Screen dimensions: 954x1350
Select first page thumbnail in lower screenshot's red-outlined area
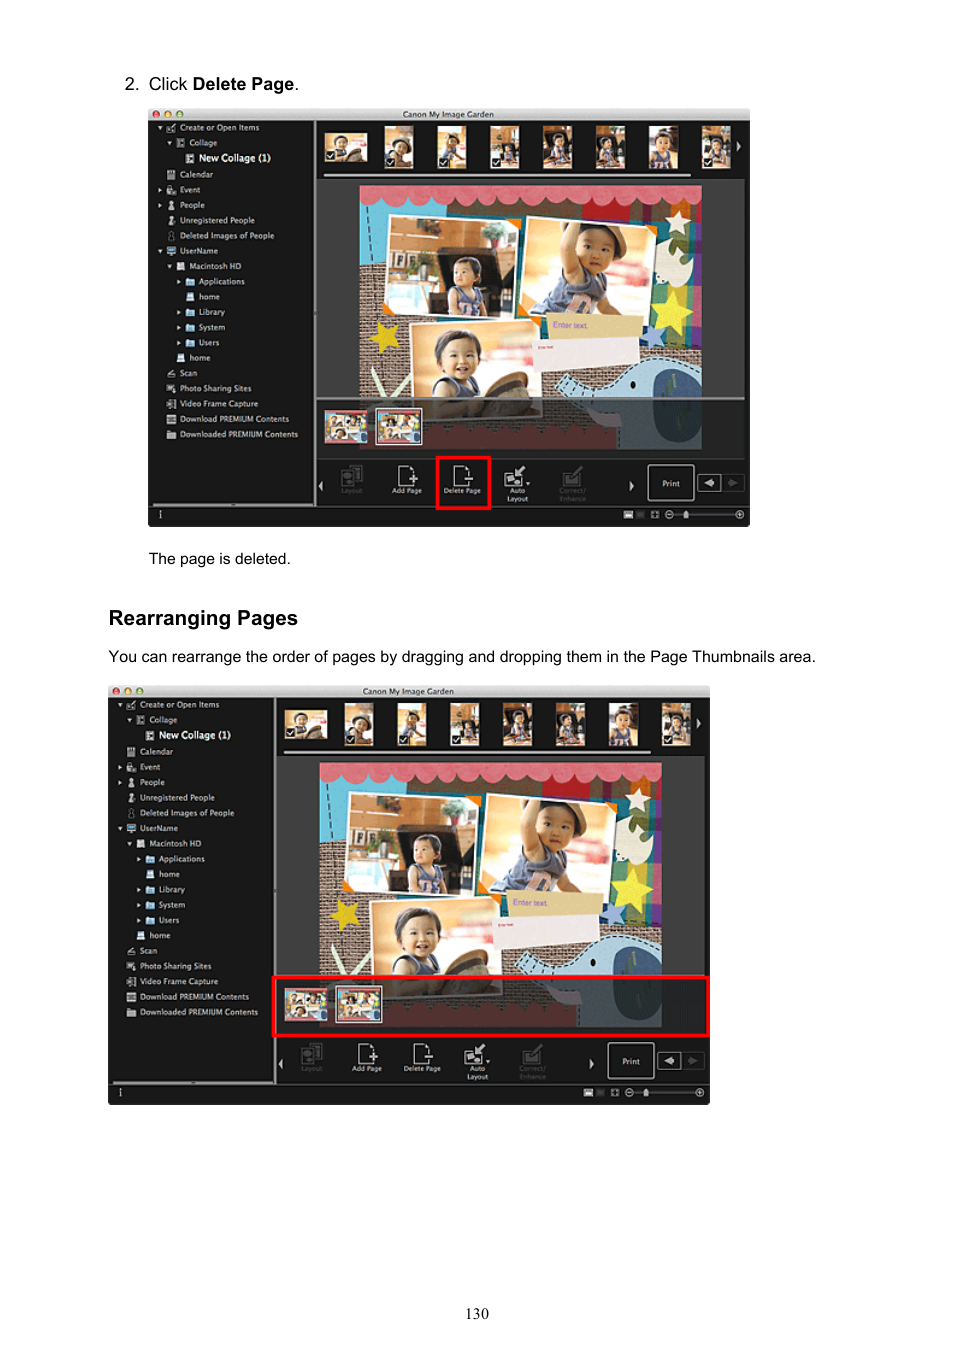pyautogui.click(x=305, y=1004)
